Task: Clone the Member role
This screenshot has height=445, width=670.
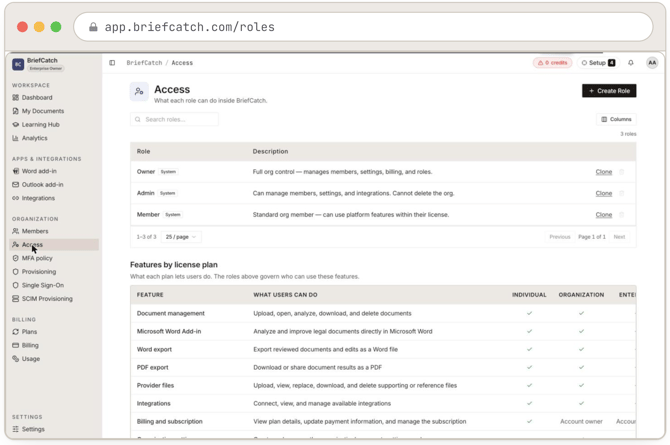Action: [604, 215]
